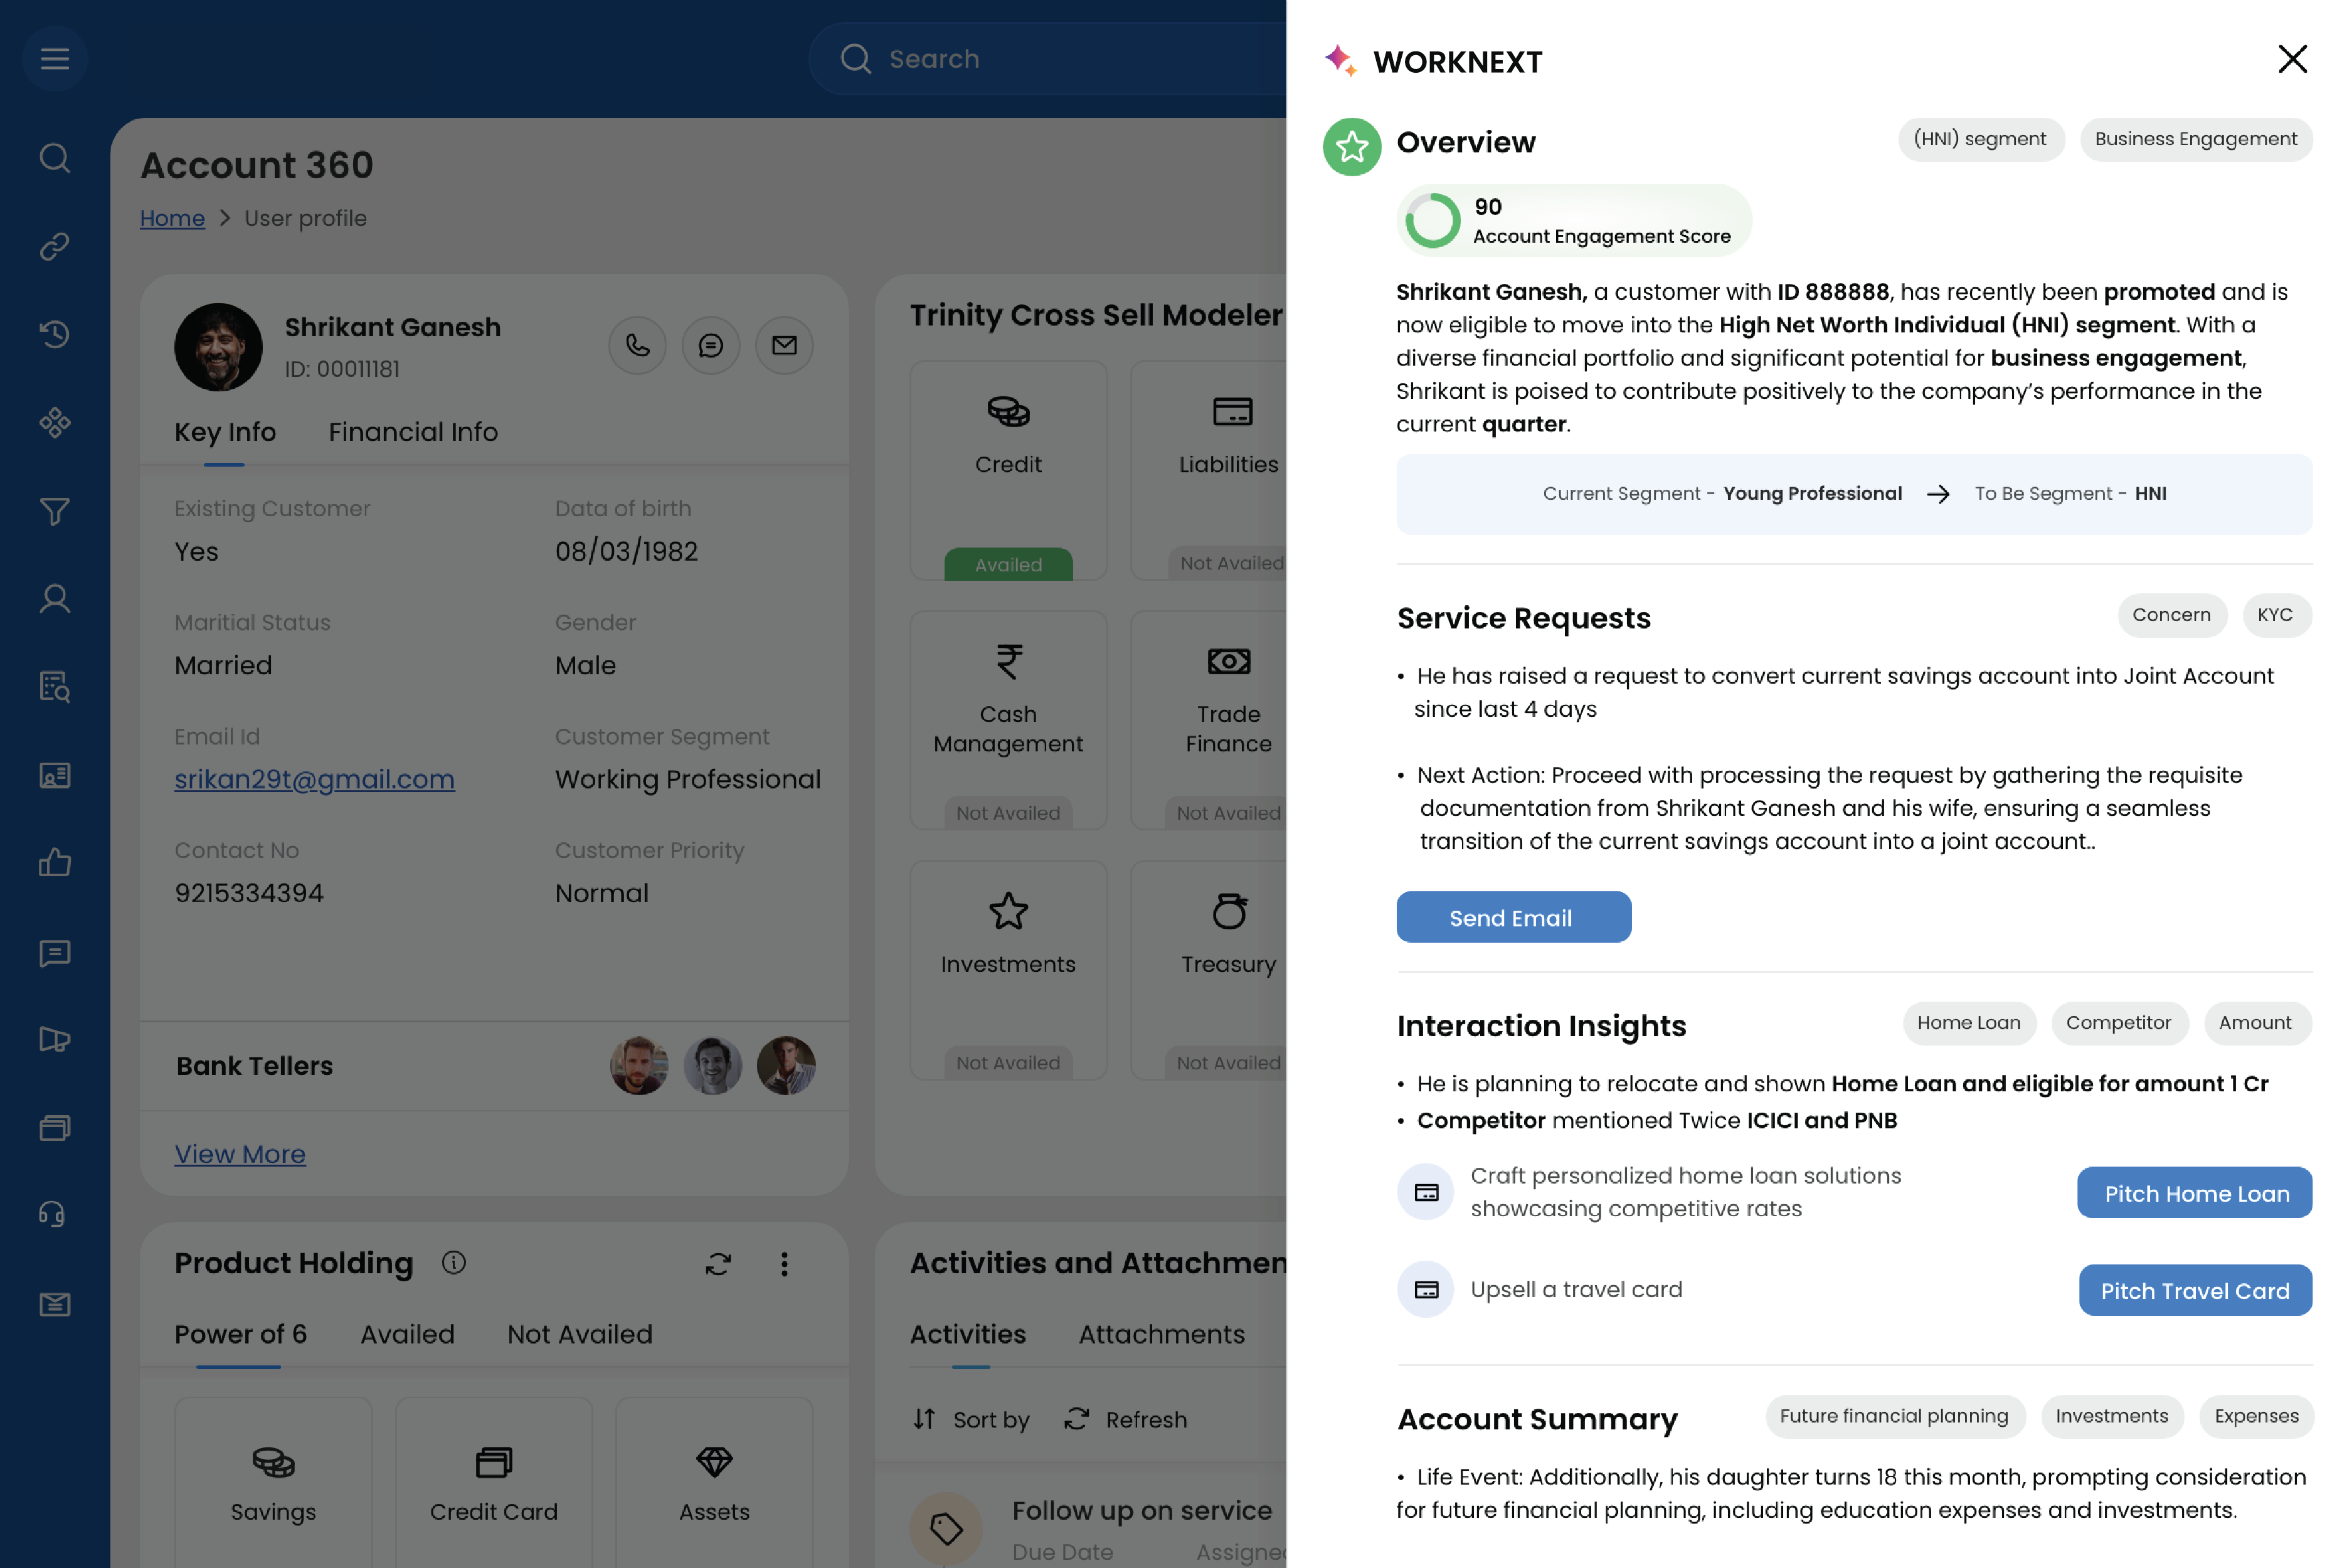This screenshot has width=2352, height=1568.
Task: Click the Home Loan tag
Action: coord(1969,1023)
